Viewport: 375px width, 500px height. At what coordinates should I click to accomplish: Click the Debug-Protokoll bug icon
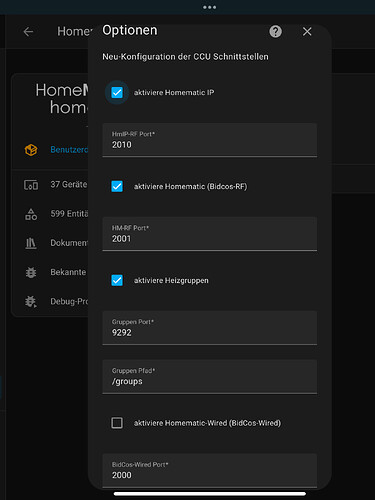pos(31,301)
